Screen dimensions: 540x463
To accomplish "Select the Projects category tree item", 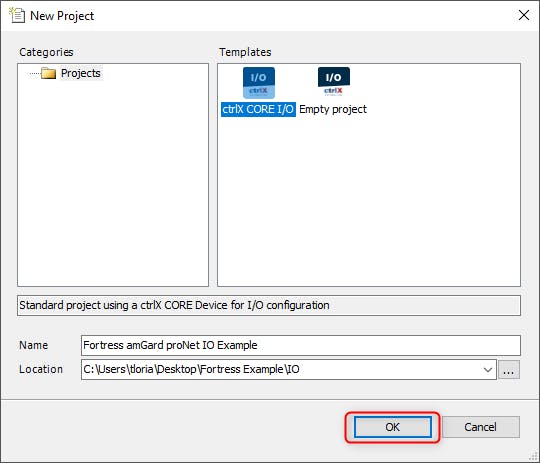I will pos(81,73).
